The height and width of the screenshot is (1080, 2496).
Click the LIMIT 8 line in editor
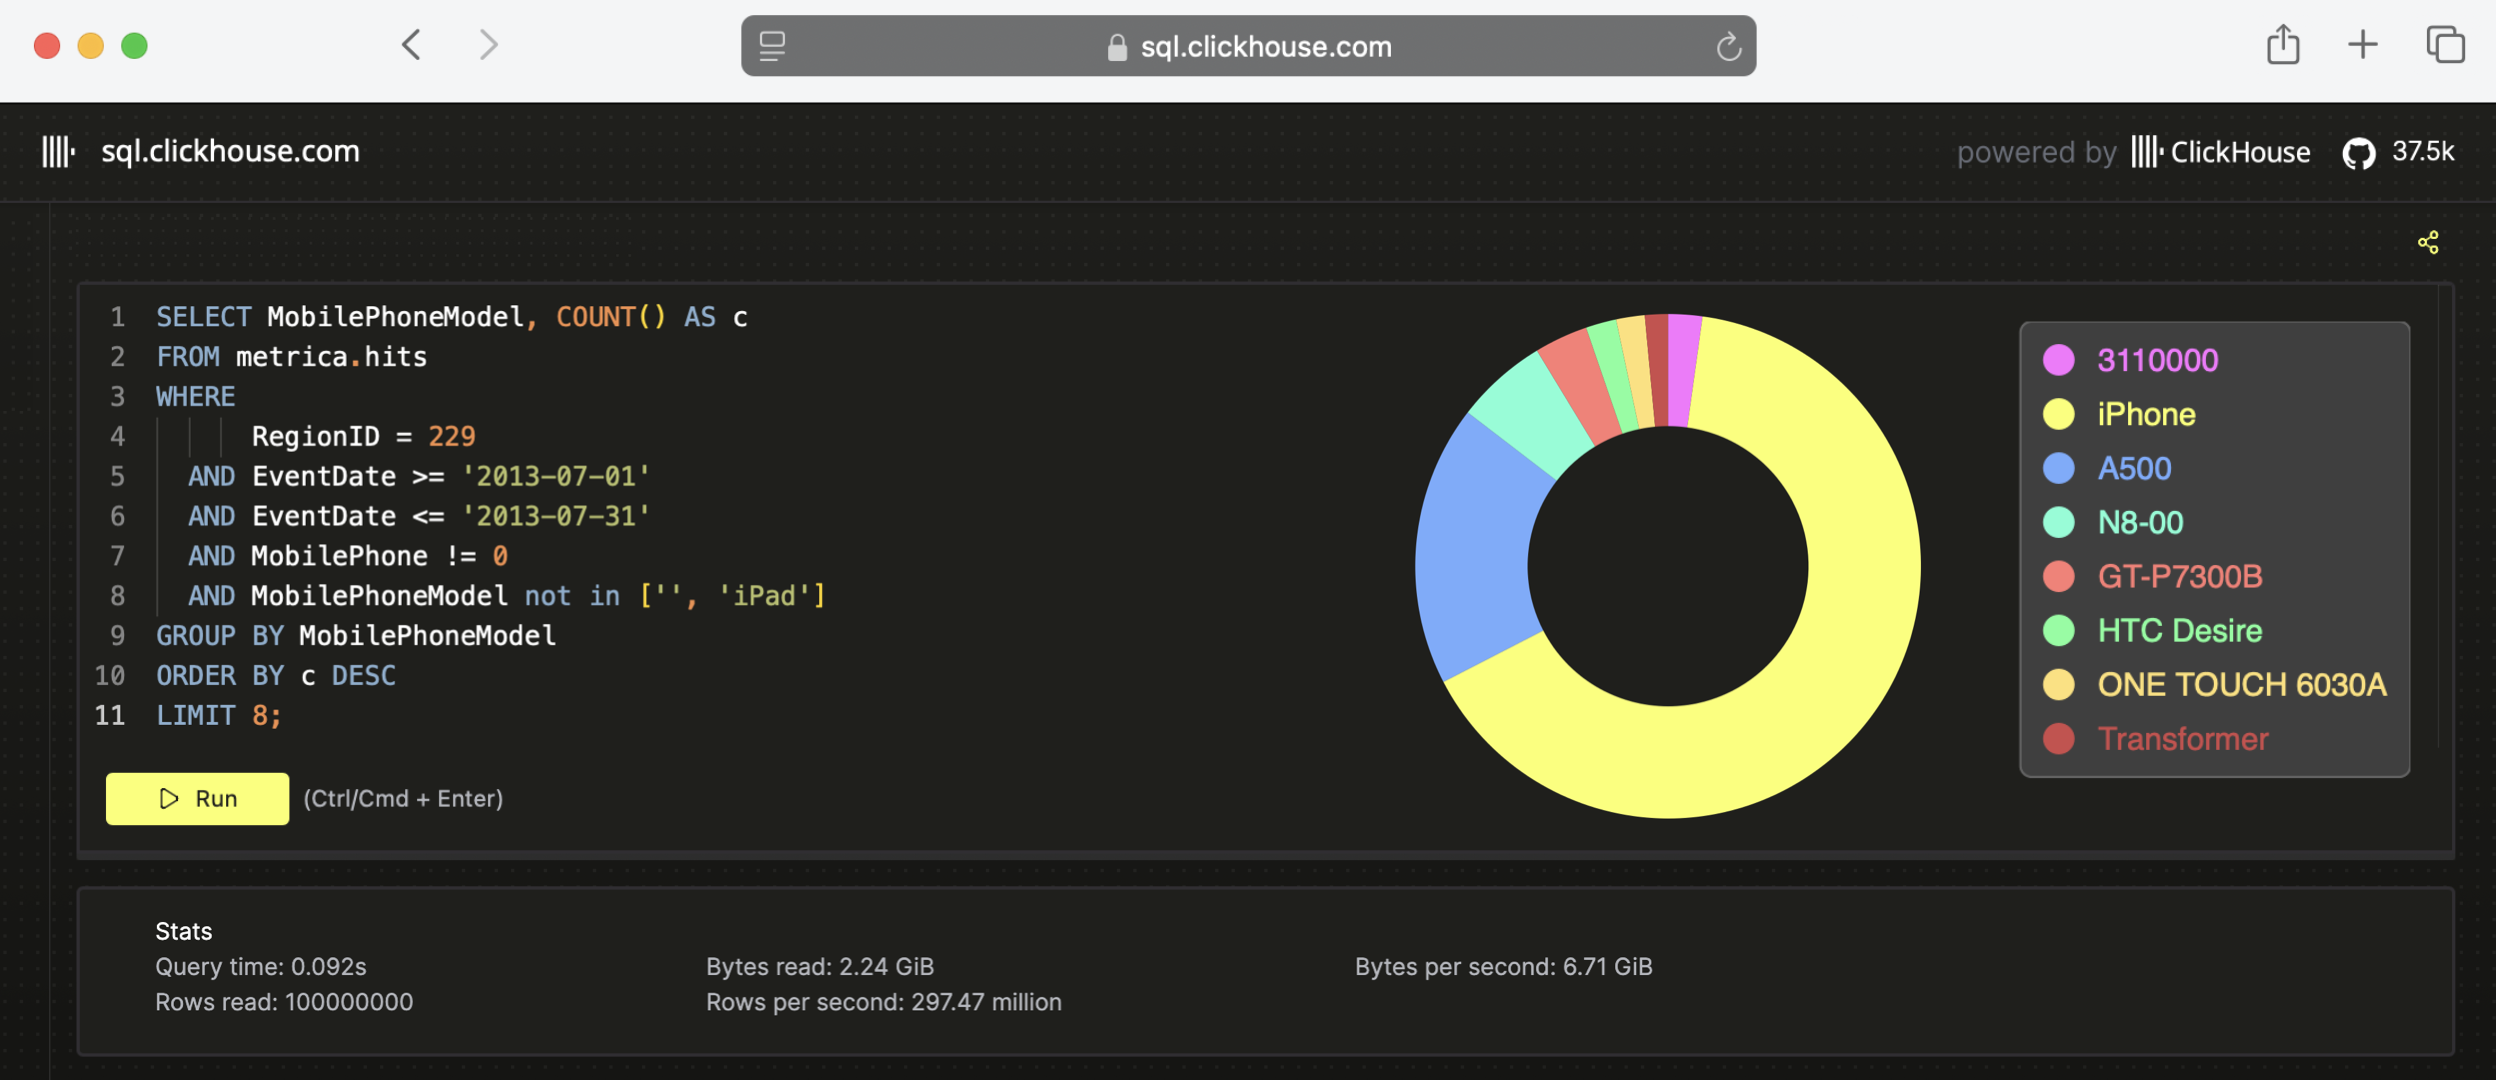(218, 715)
